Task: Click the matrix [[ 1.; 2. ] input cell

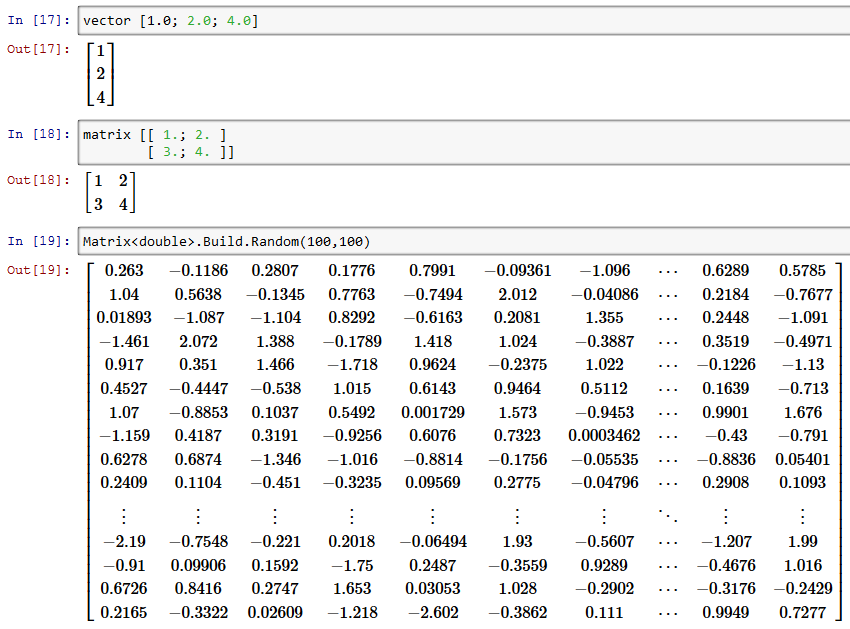Action: [x=464, y=143]
